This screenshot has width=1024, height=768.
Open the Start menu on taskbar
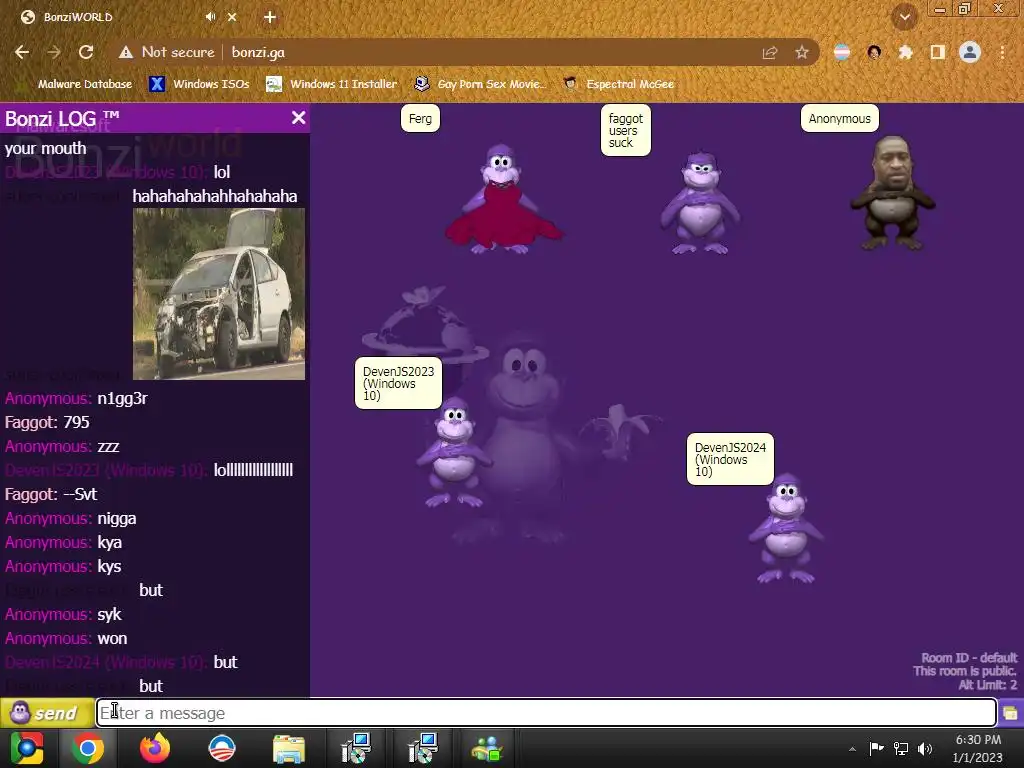pyautogui.click(x=27, y=748)
